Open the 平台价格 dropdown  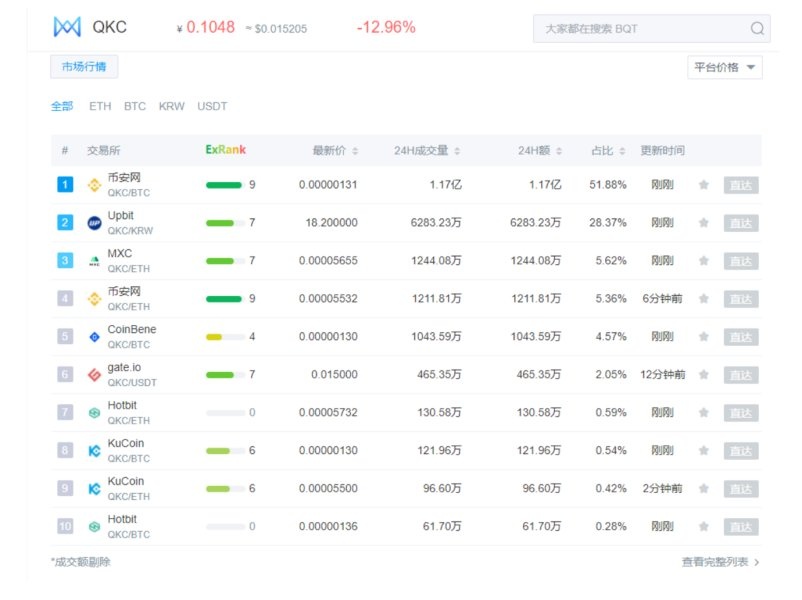(725, 67)
